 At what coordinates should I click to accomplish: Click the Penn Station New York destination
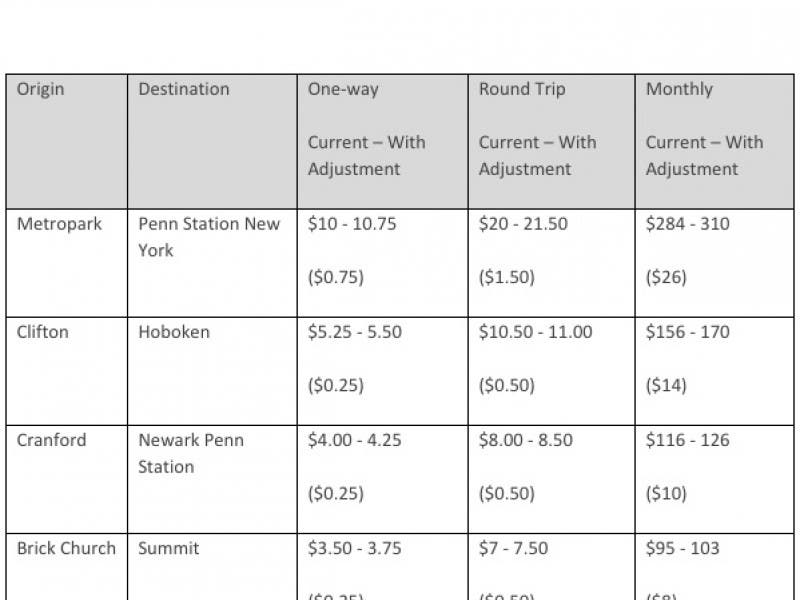pyautogui.click(x=209, y=236)
